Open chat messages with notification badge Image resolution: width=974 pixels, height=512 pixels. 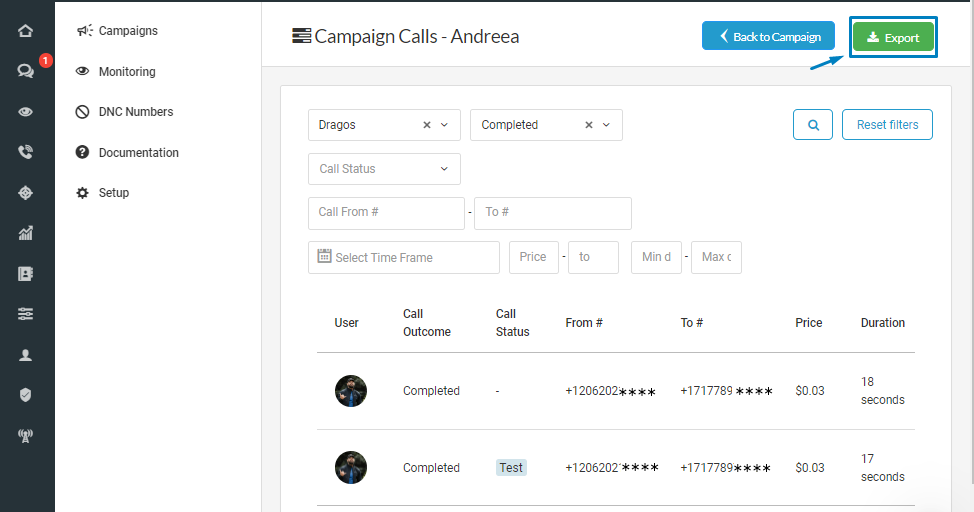26,72
